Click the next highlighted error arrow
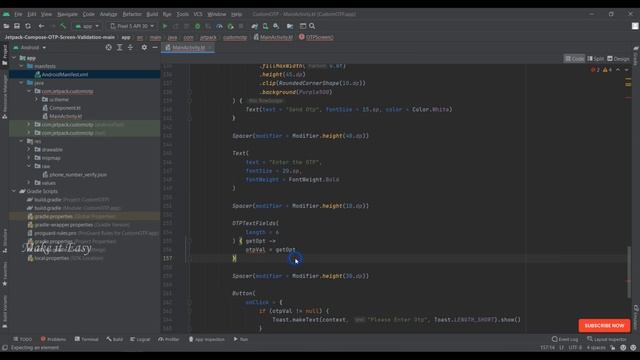Viewport: 640px width, 360px height. (626, 70)
